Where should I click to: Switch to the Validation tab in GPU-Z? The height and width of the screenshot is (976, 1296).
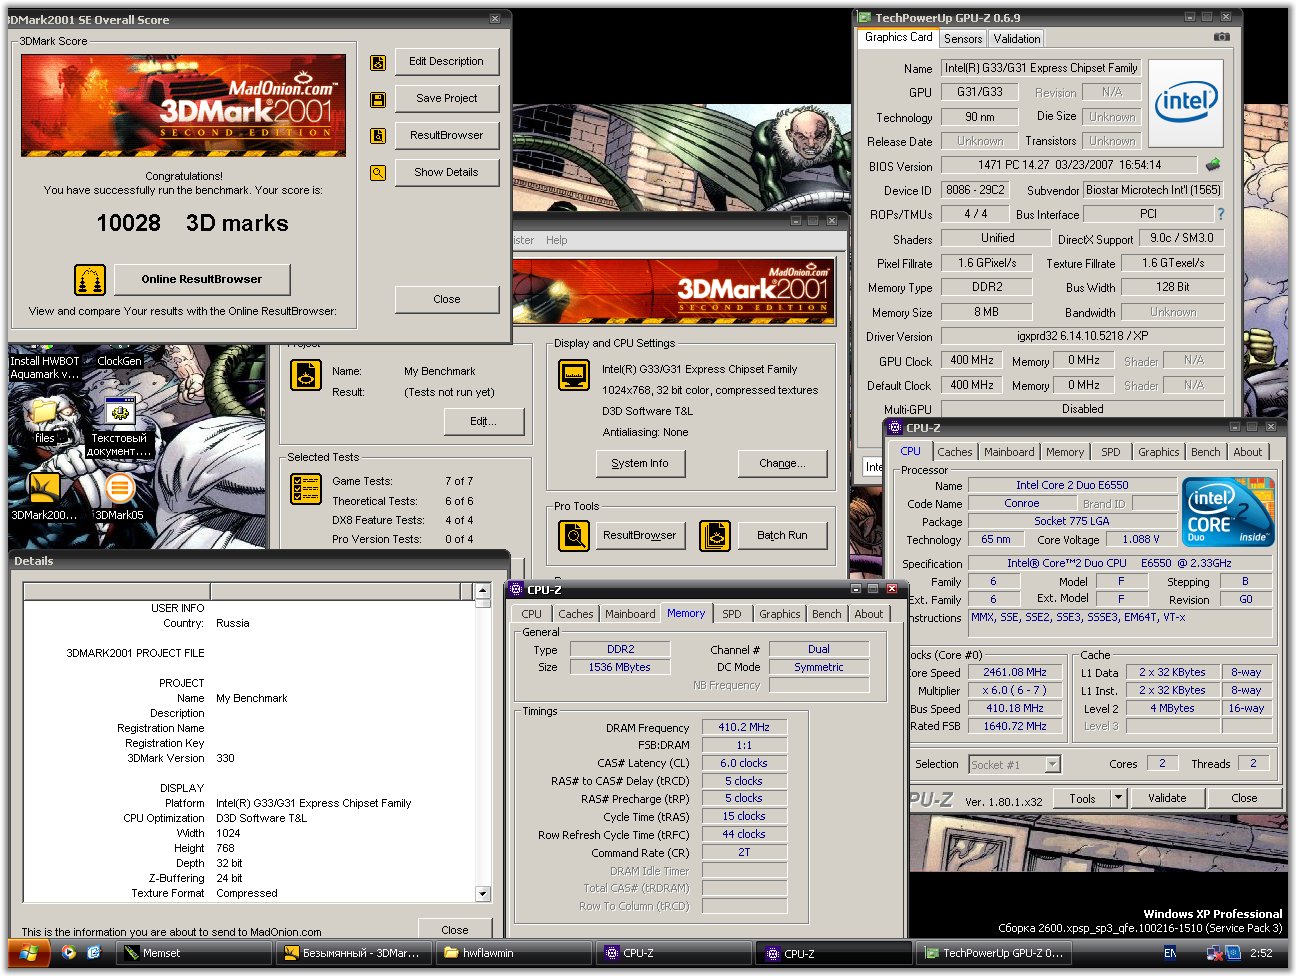(1017, 39)
